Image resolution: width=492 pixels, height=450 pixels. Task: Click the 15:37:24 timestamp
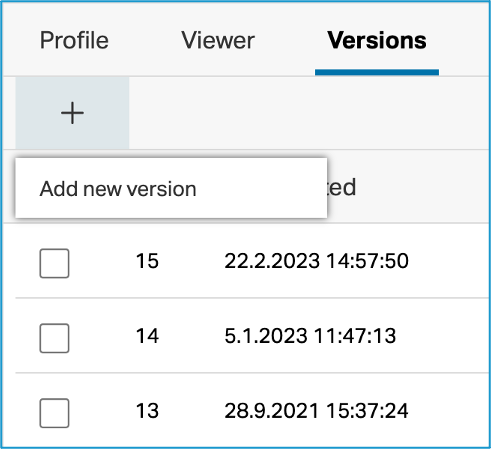[367, 411]
